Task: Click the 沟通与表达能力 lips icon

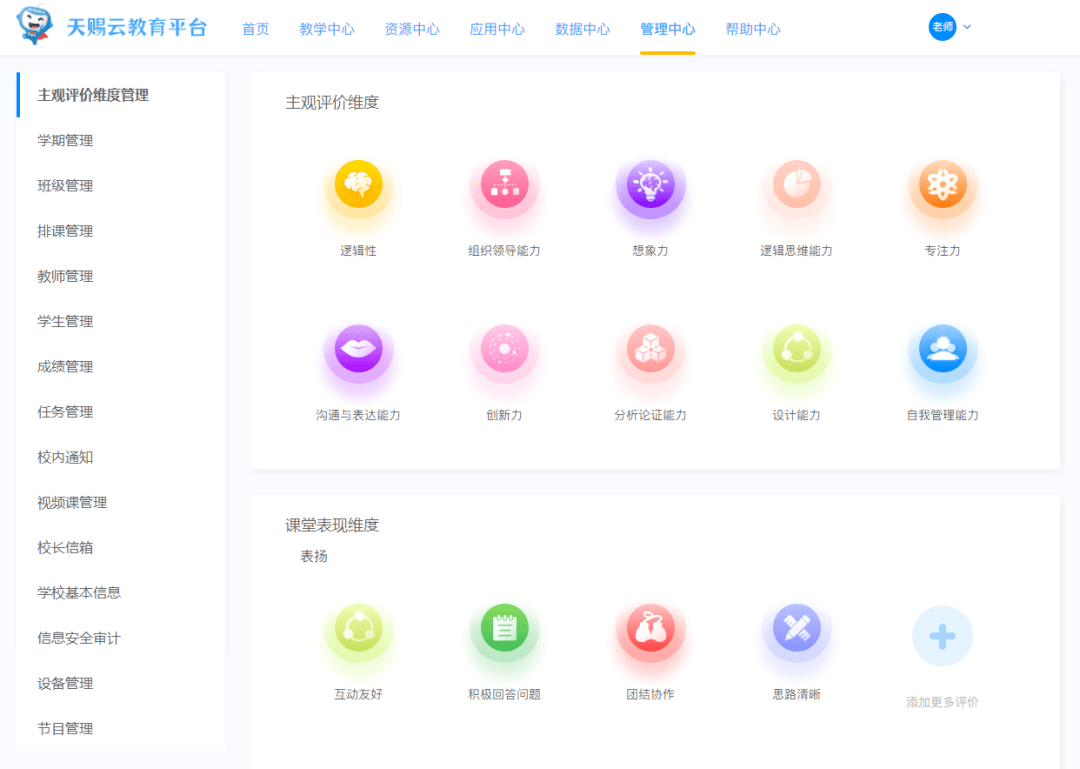Action: 358,349
